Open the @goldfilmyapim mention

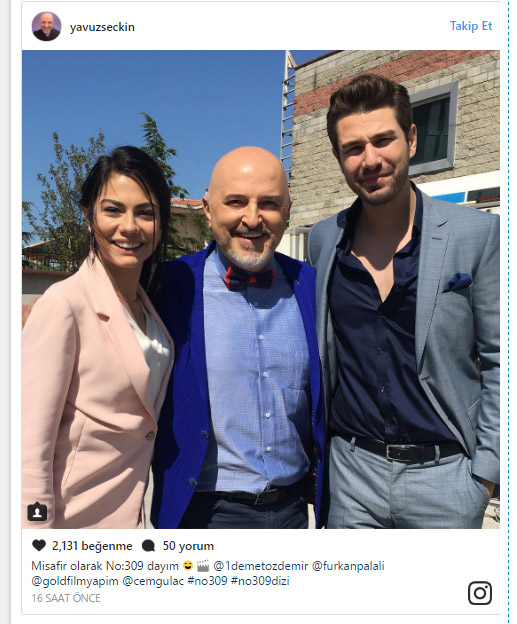(75, 581)
